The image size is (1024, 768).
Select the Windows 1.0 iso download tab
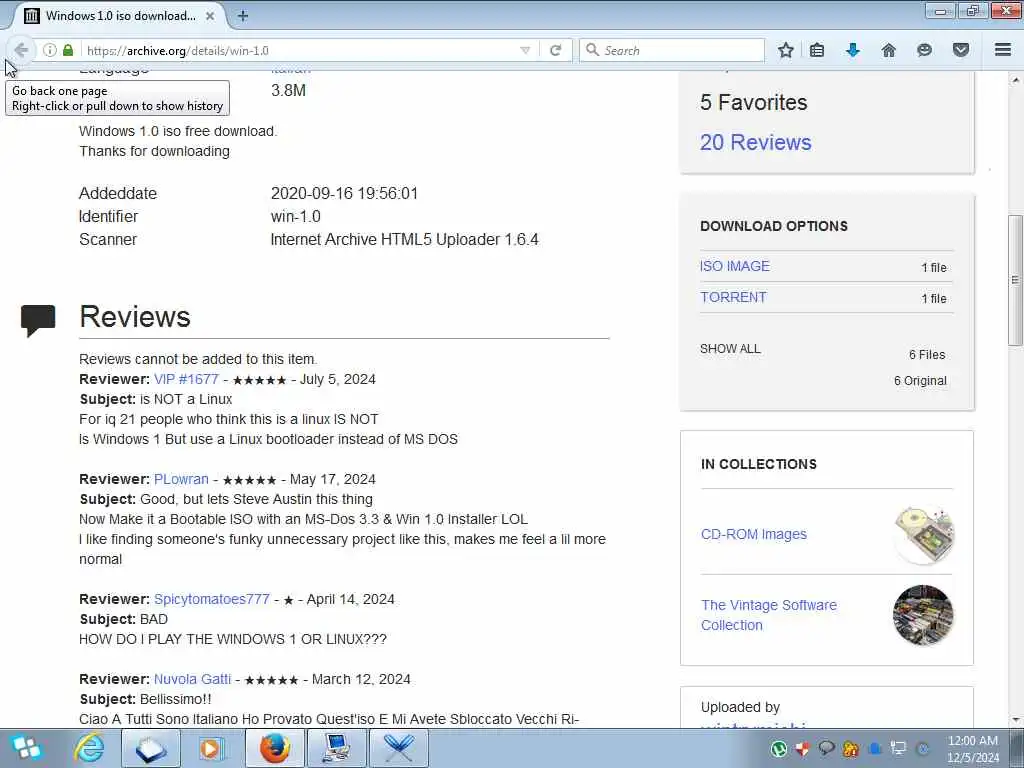pyautogui.click(x=120, y=16)
